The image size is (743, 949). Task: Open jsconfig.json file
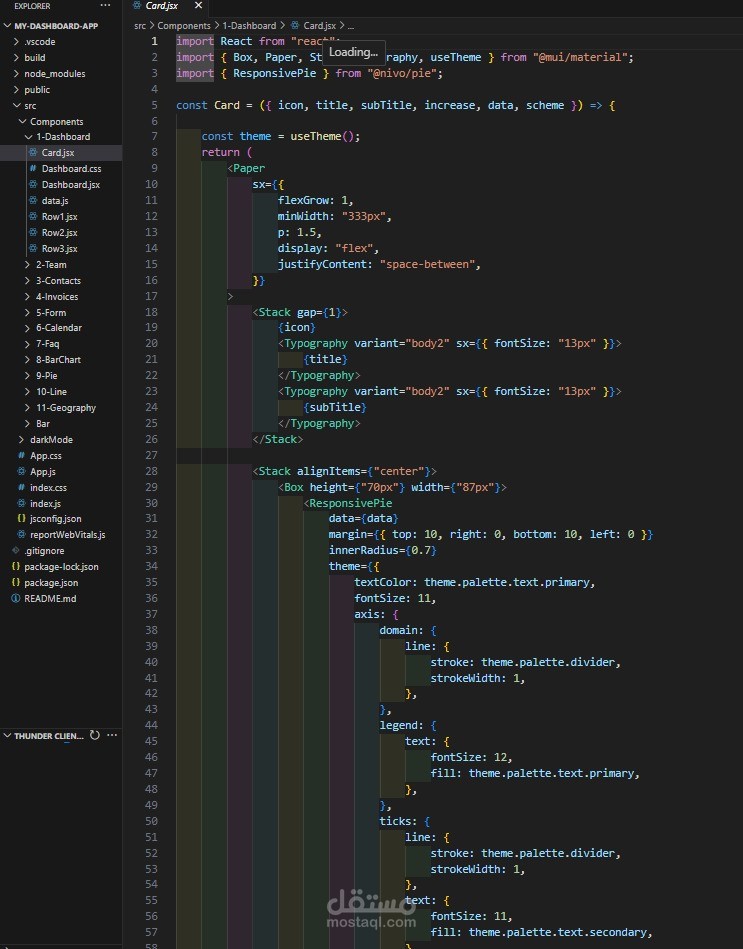click(x=56, y=519)
